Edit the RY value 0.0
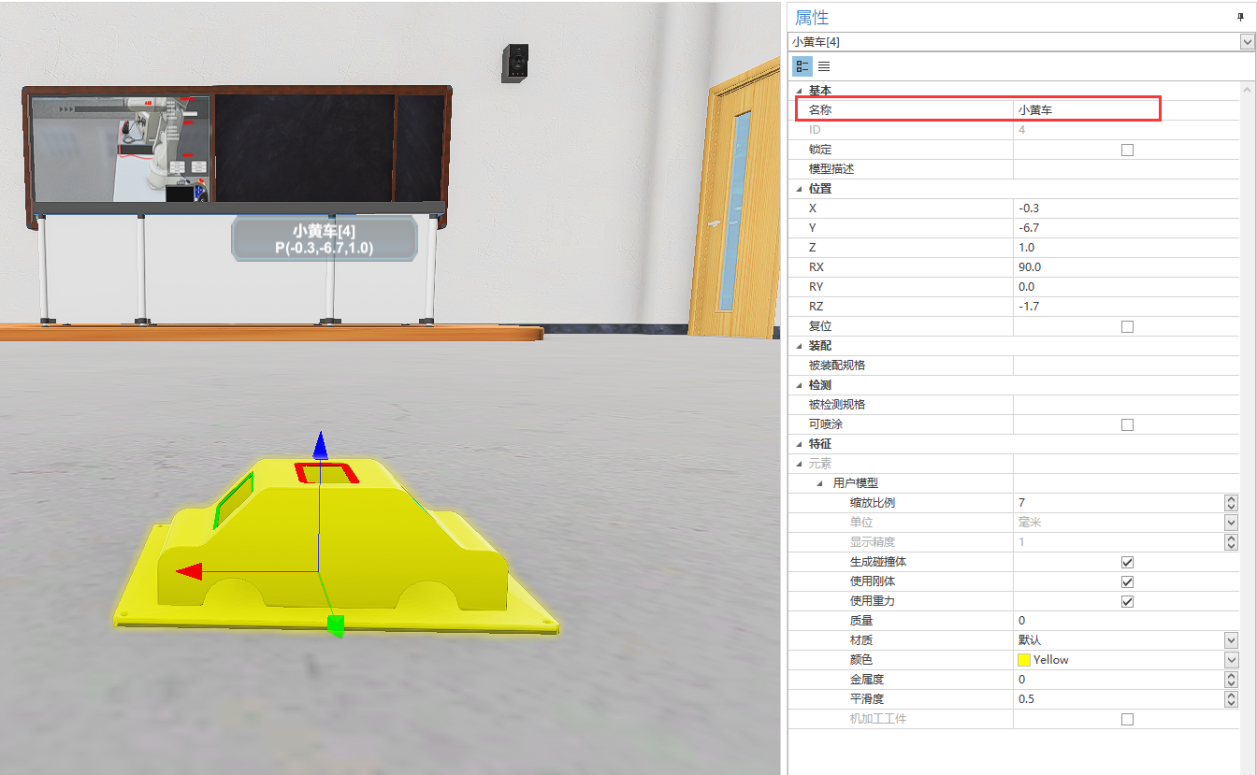This screenshot has width=1257, height=775. pyautogui.click(x=1127, y=287)
